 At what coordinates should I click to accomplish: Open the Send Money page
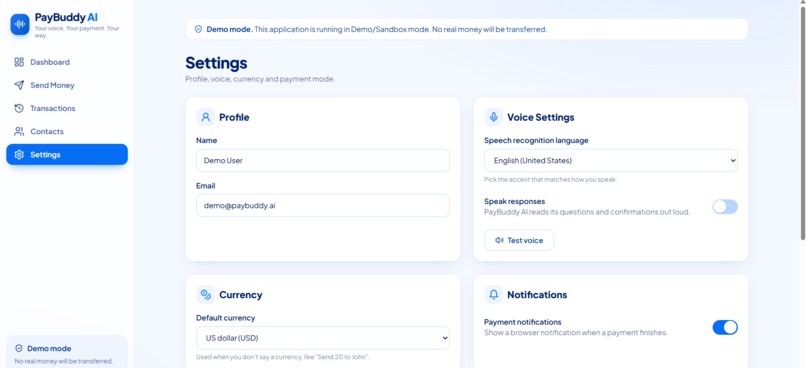(67, 85)
